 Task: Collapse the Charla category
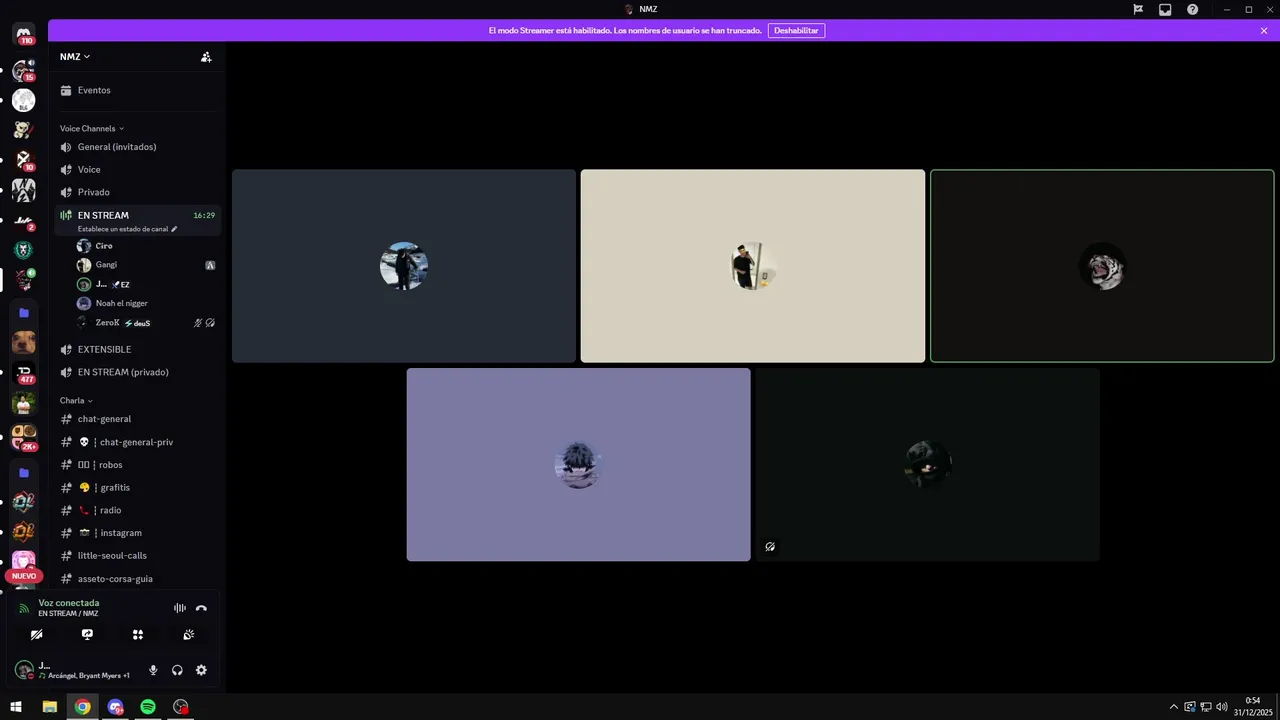click(x=76, y=401)
